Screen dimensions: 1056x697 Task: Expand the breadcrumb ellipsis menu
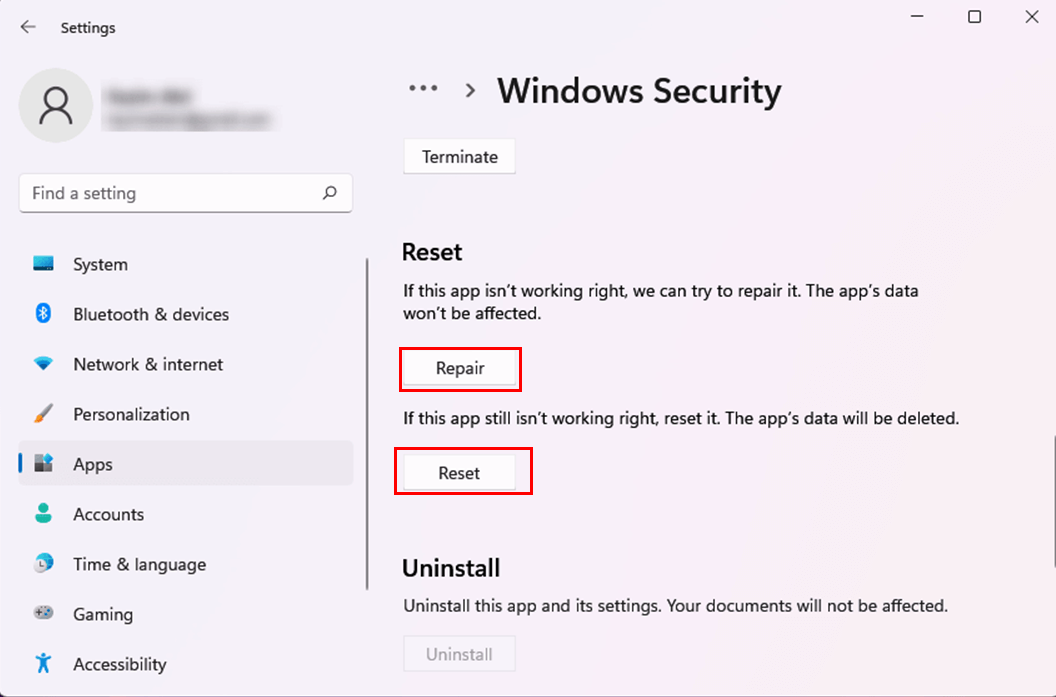tap(423, 89)
